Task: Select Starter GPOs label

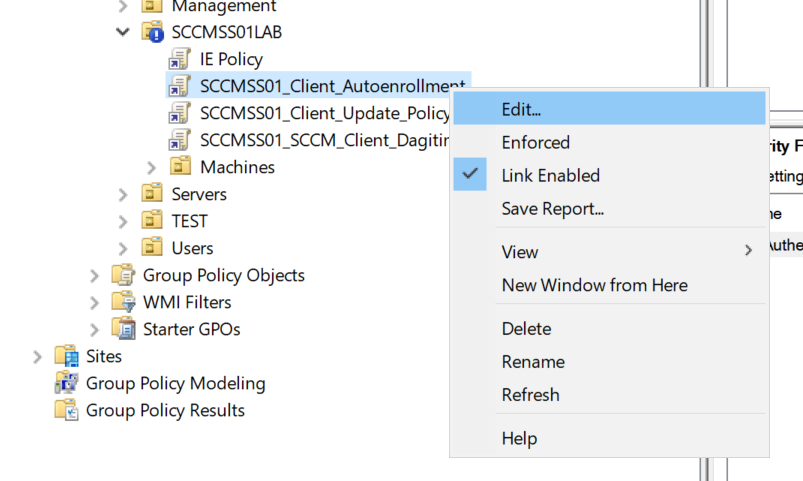Action: (x=192, y=329)
